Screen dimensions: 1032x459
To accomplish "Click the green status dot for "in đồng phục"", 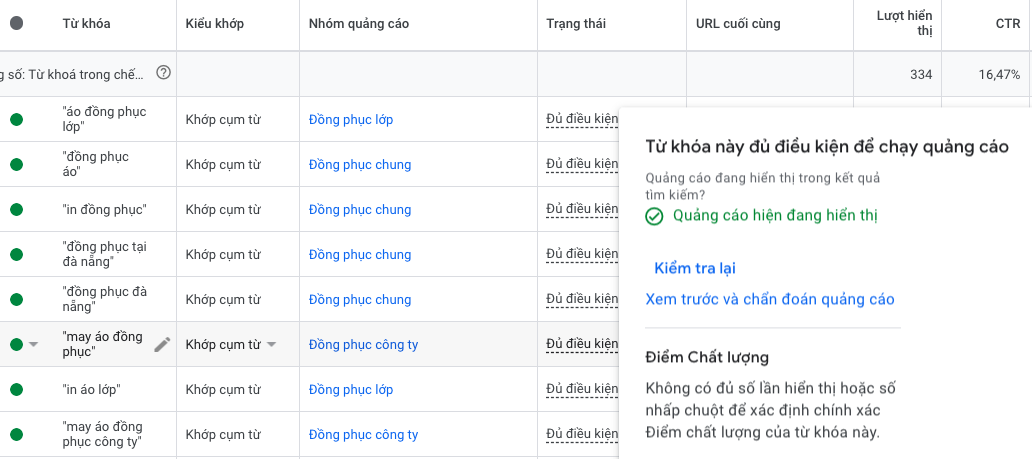I will coord(16,210).
